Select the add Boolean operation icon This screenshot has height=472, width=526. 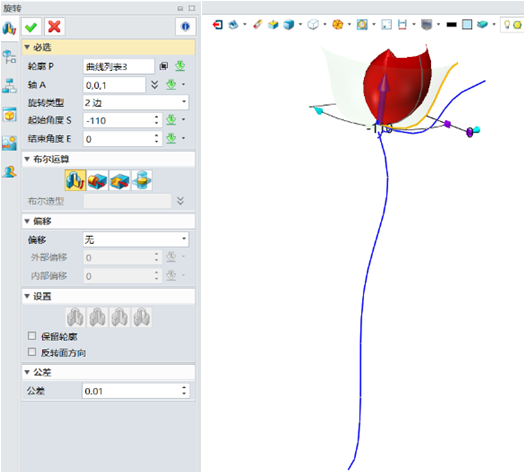click(98, 180)
